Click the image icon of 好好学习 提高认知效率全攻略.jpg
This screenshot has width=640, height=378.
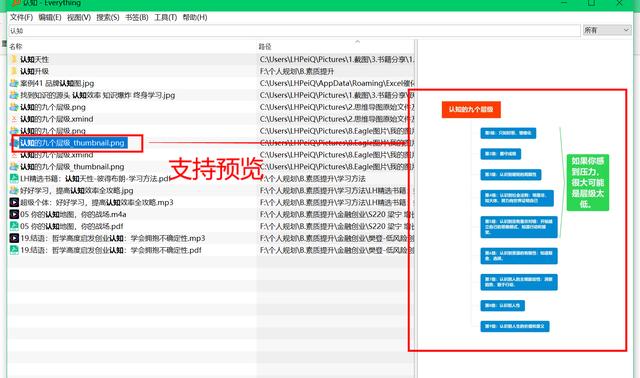tap(14, 190)
